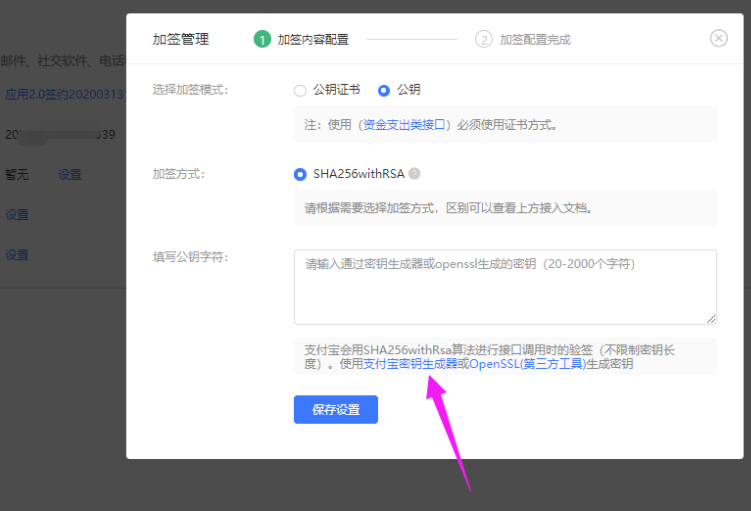Click the middle 设置 link on background page
This screenshot has width=751, height=511.
pyautogui.click(x=17, y=214)
